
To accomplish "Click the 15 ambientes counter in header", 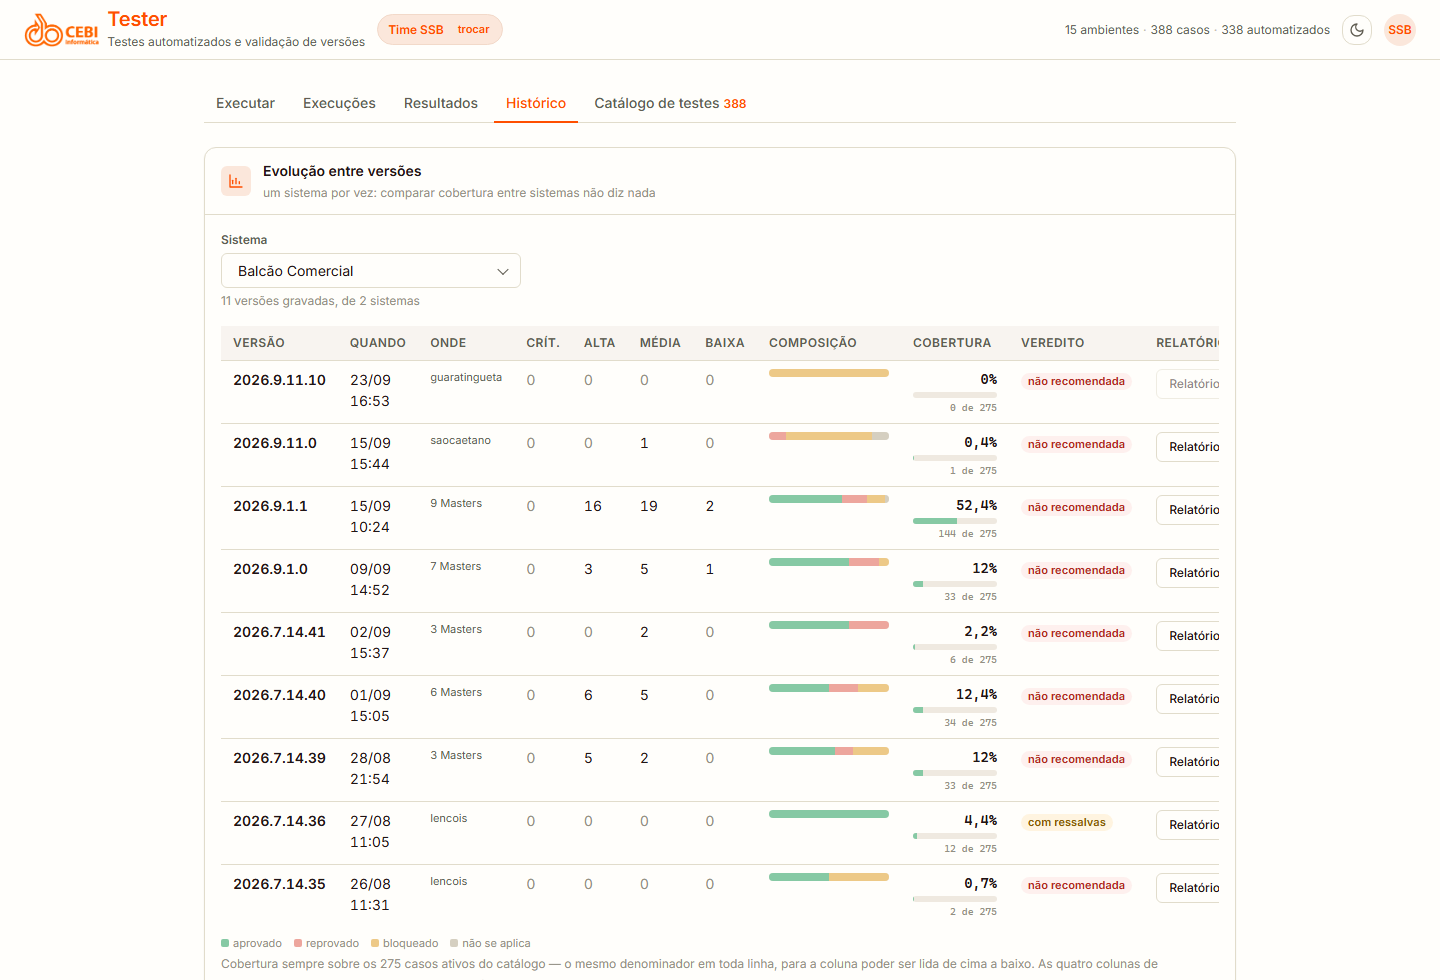I will point(1102,30).
